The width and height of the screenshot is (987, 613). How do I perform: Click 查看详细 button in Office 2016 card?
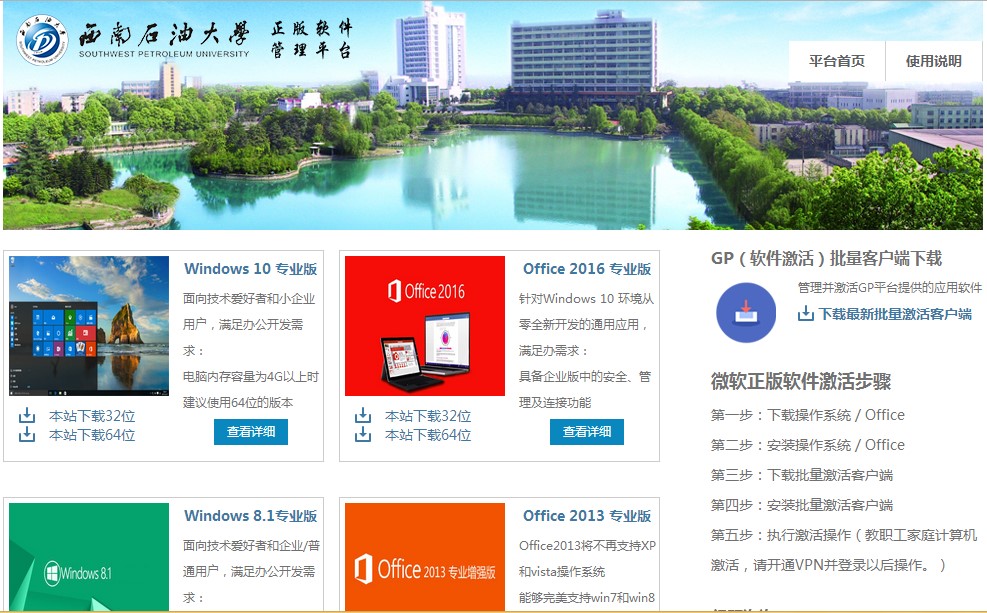click(x=587, y=432)
